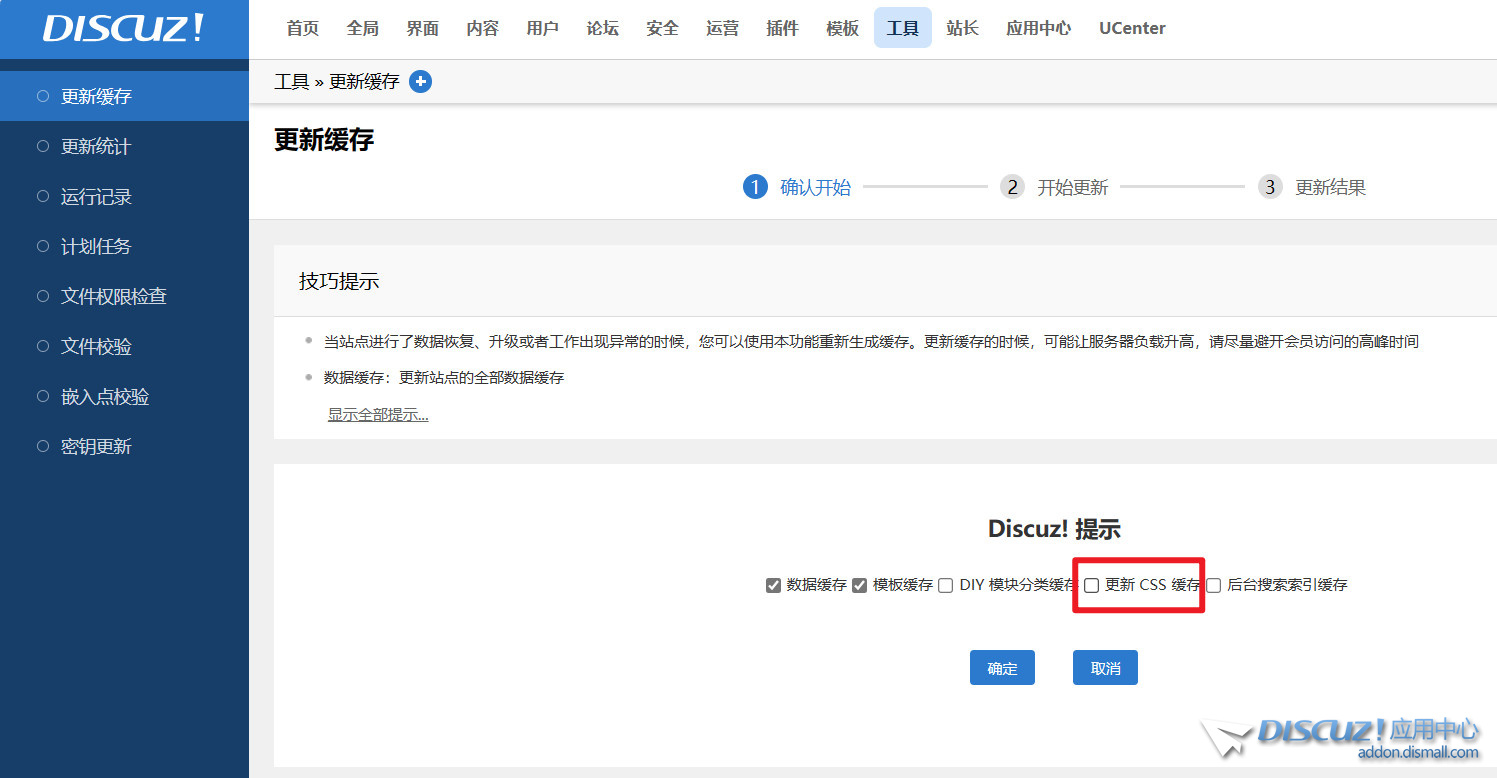The width and height of the screenshot is (1497, 778).
Task: Open the 界面 top menu
Action: [x=422, y=28]
